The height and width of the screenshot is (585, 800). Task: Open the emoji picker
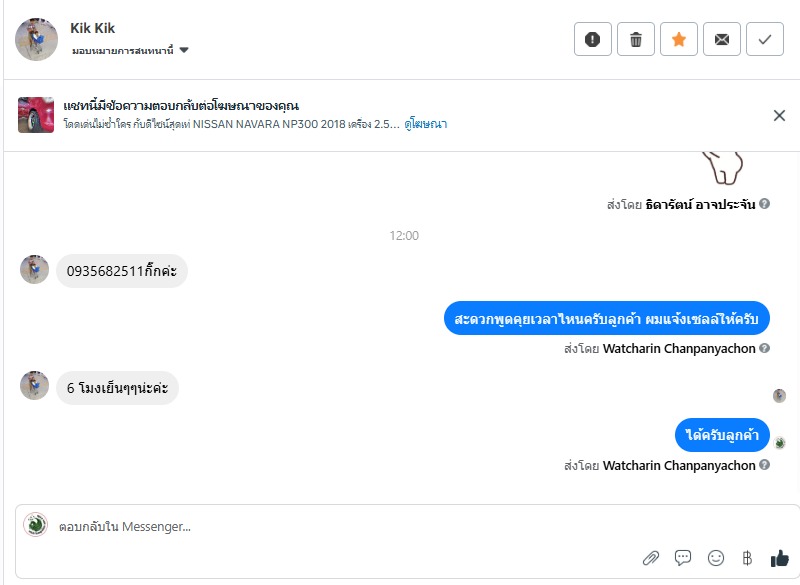715,557
